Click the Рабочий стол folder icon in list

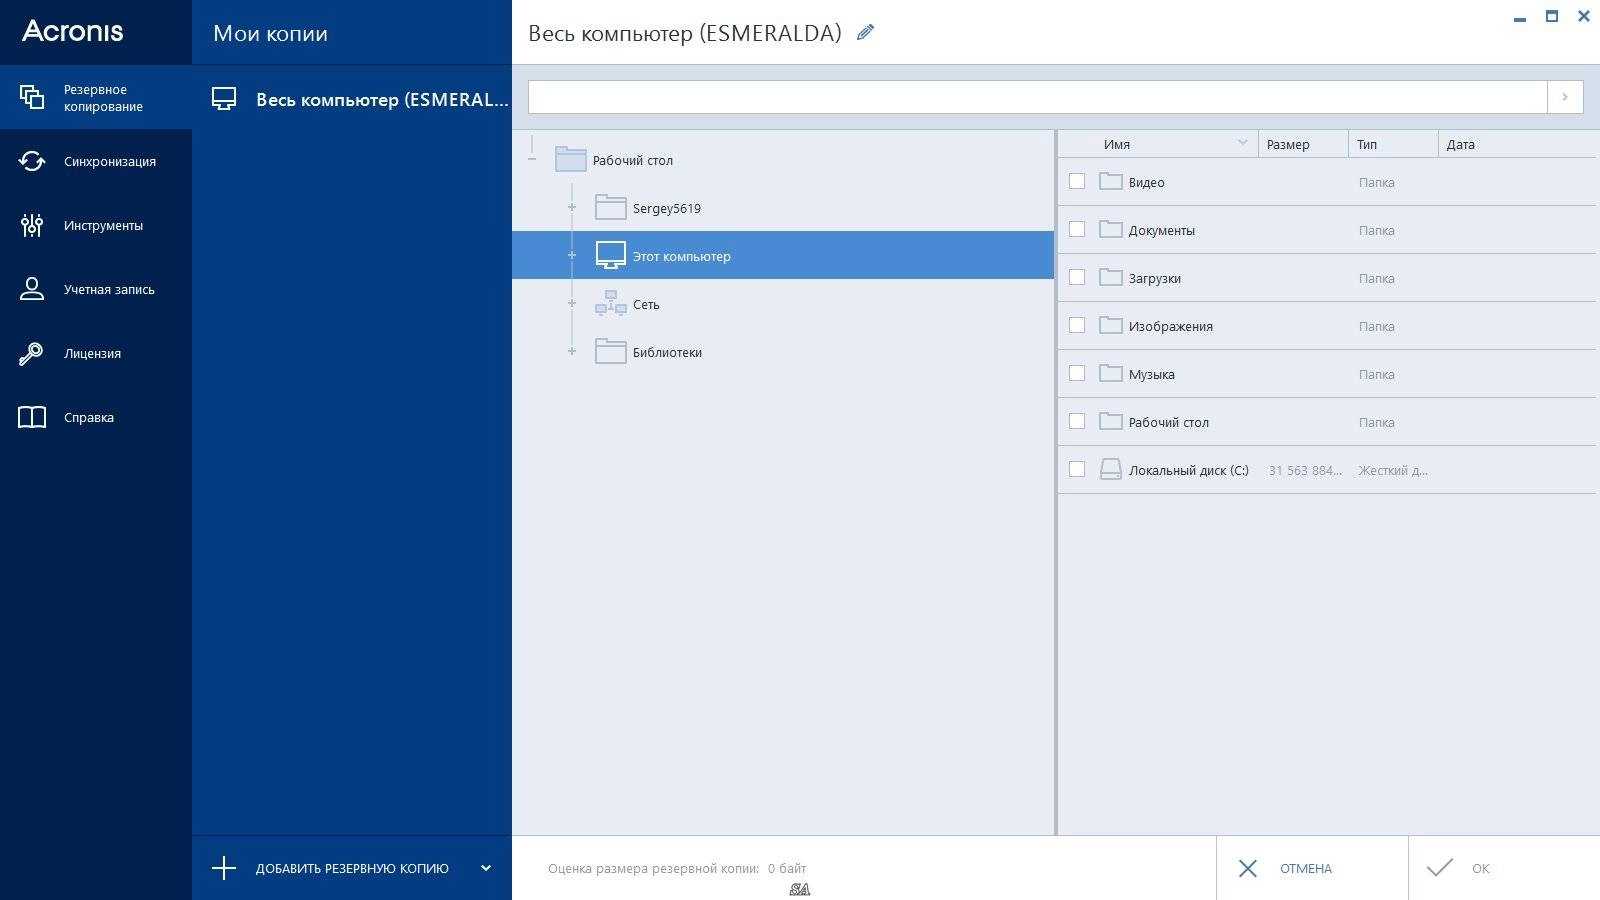click(1111, 421)
